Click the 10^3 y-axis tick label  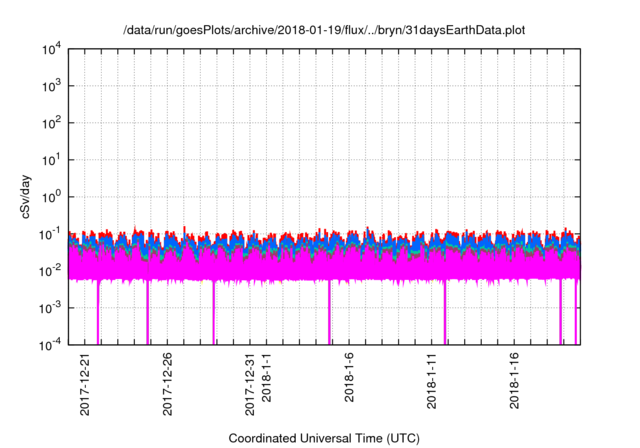[51, 86]
